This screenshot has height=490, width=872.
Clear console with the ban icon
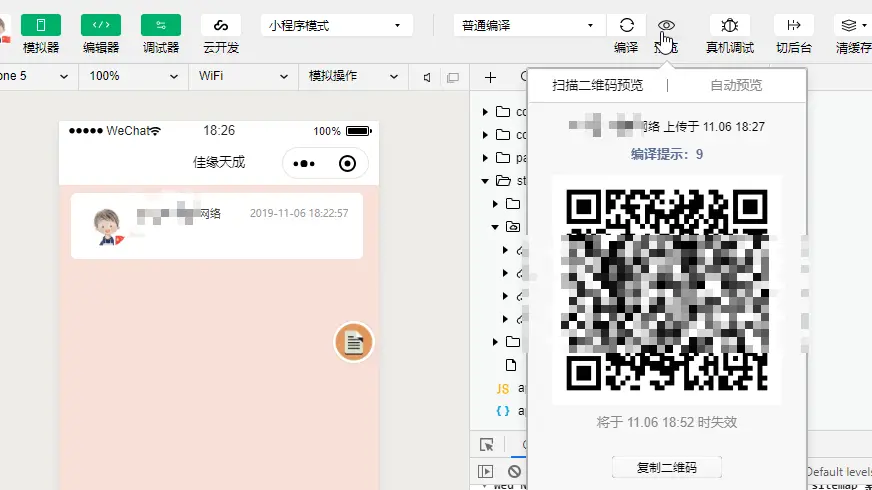(514, 472)
